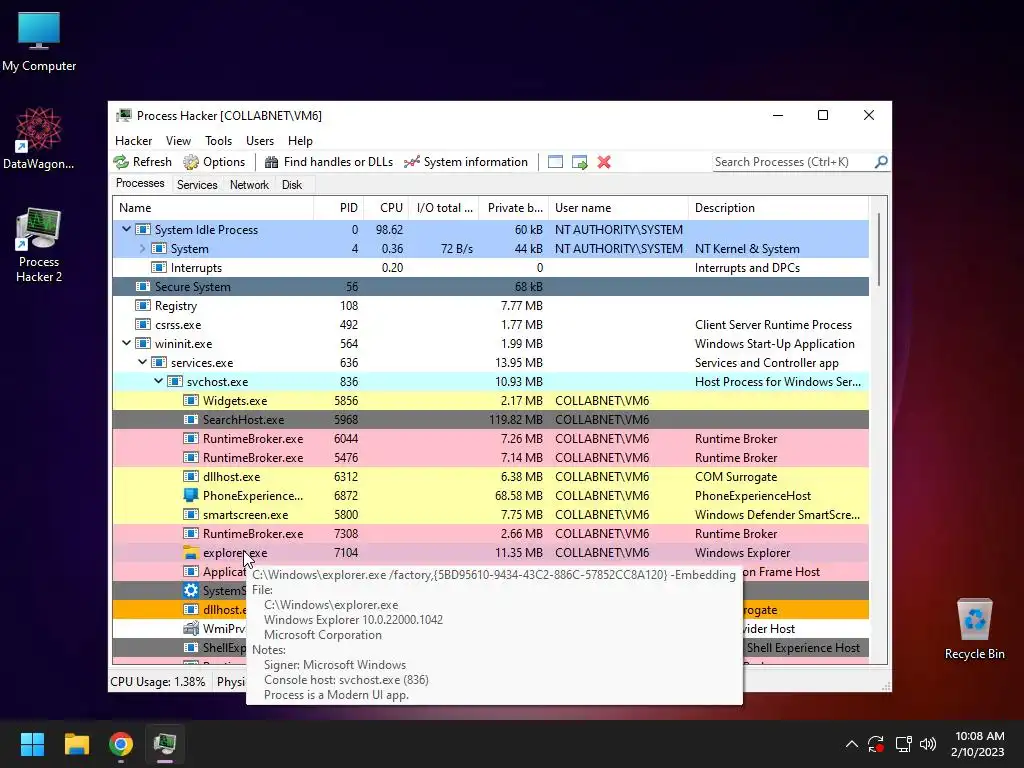This screenshot has height=768, width=1024.
Task: Click the find window and thread icon
Action: click(x=579, y=162)
